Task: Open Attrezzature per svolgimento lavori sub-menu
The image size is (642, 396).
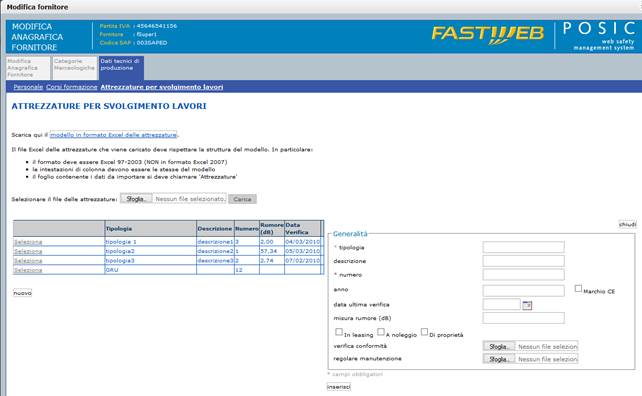Action: coord(162,87)
